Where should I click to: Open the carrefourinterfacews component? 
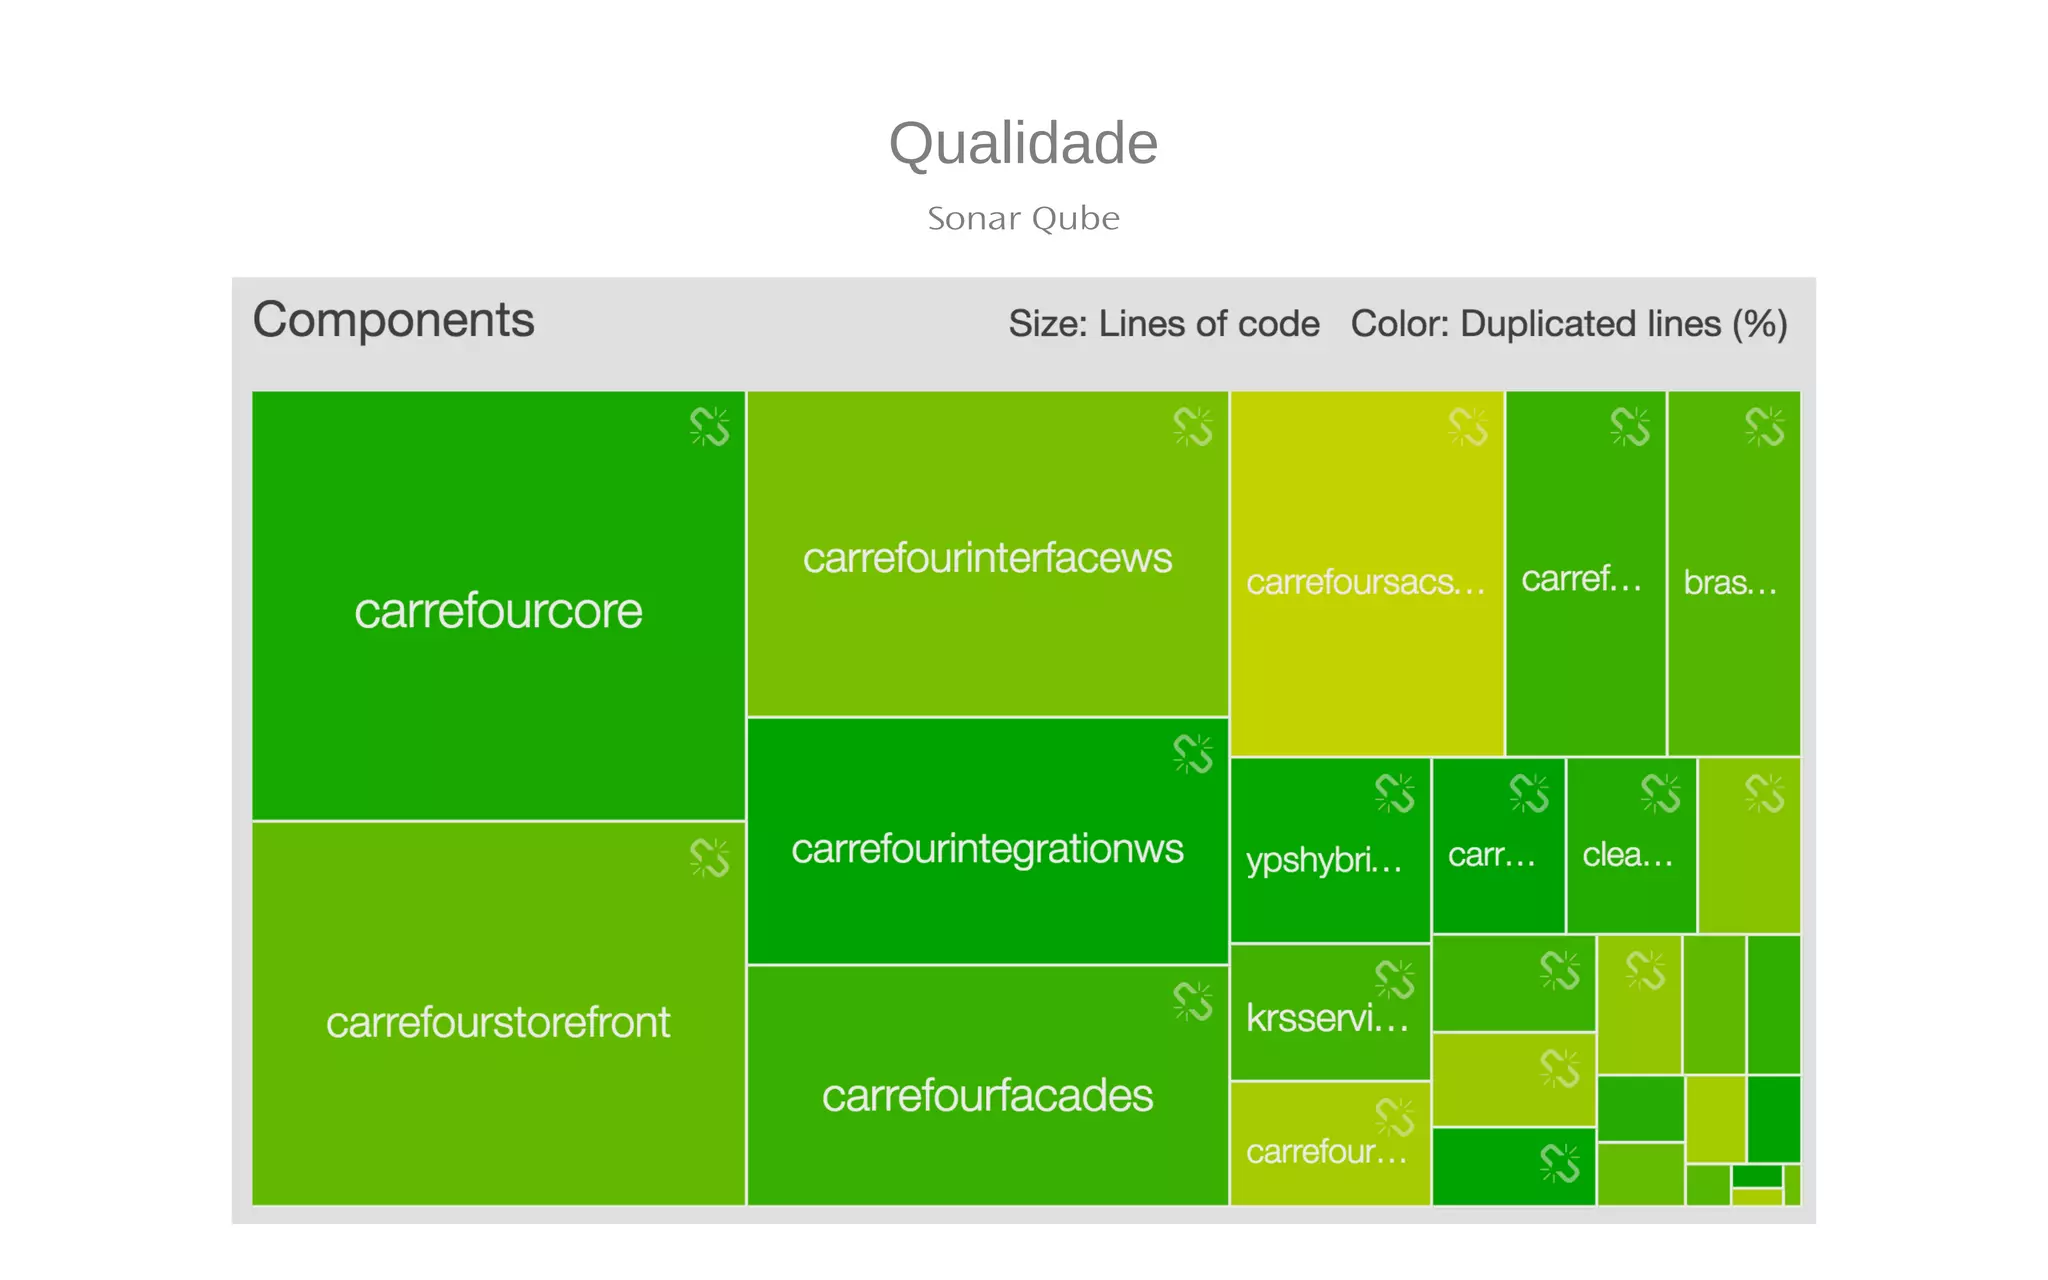point(987,558)
